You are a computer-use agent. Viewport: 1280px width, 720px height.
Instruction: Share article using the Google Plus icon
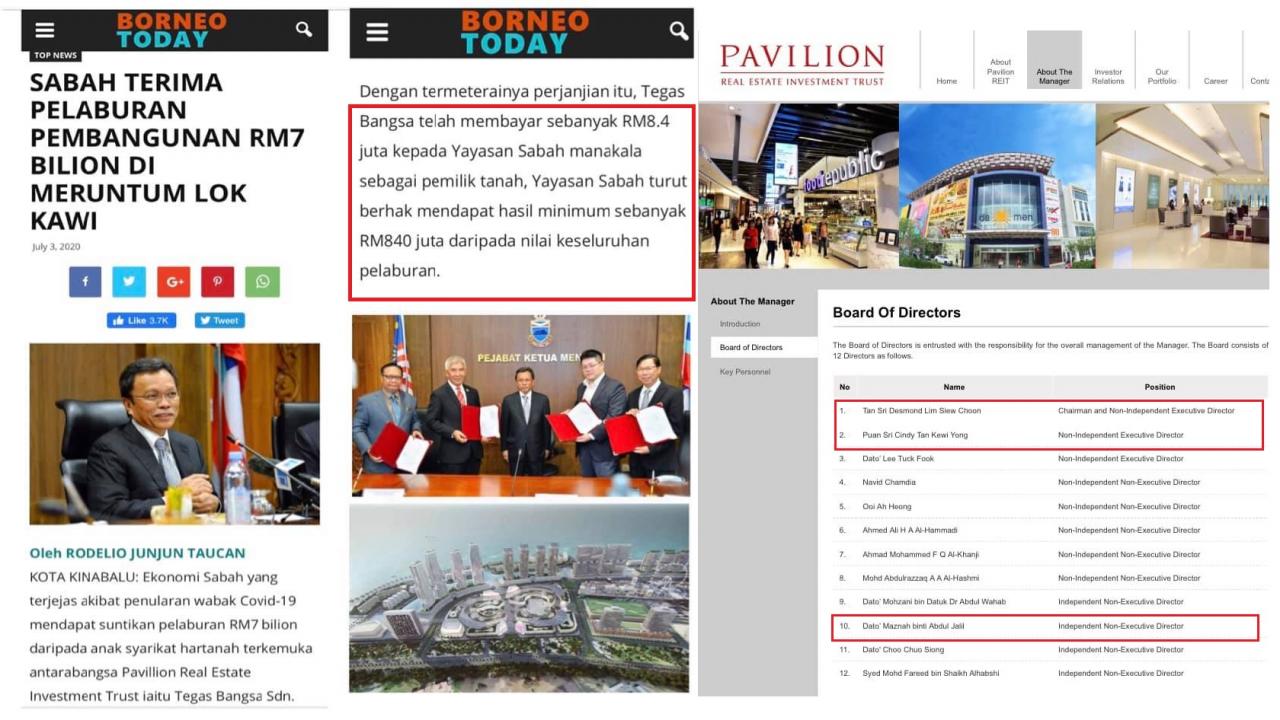point(173,282)
